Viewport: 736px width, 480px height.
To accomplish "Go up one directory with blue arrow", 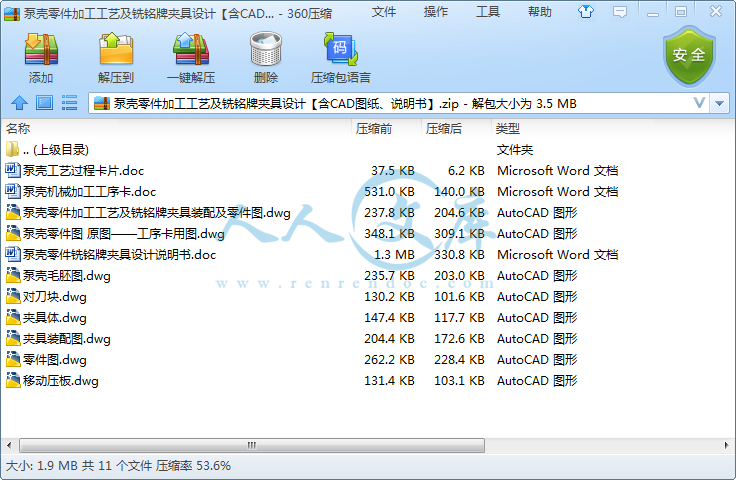I will tap(19, 103).
